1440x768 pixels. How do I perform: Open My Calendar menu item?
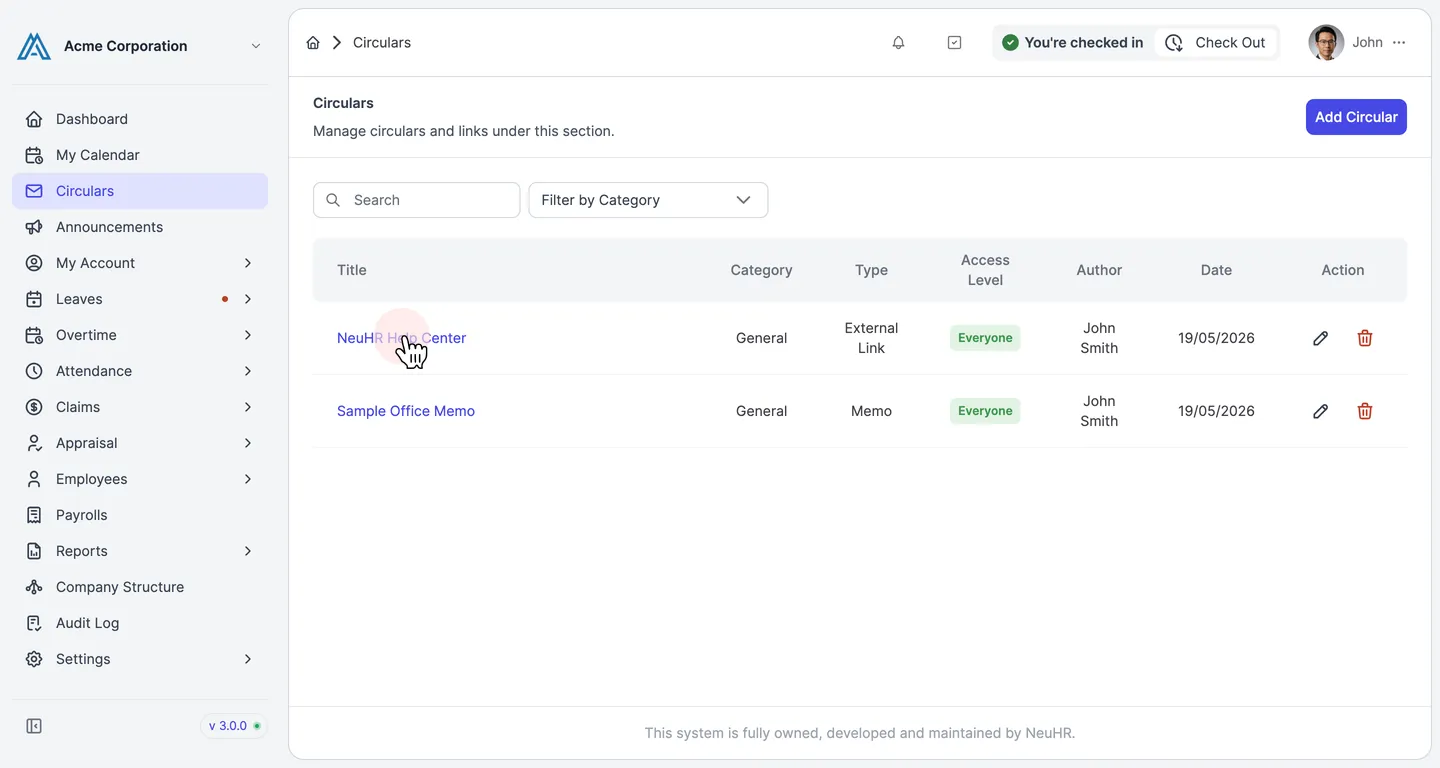[x=140, y=155]
